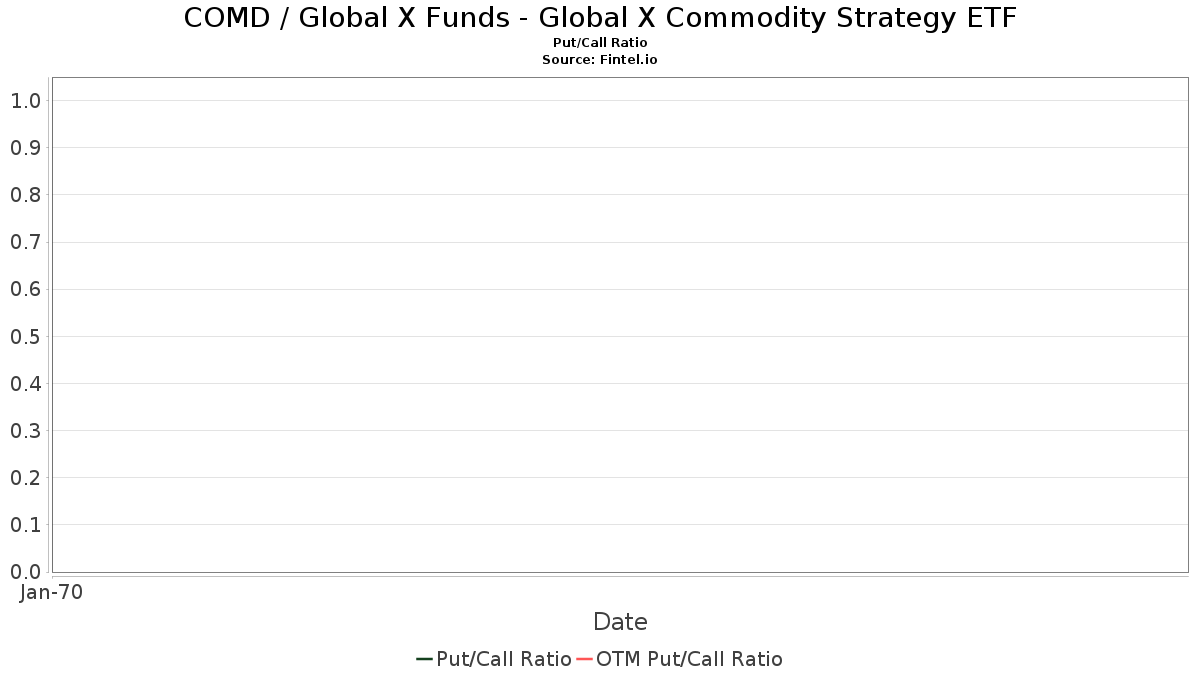Click the chart title COMD Global X Funds
The image size is (1200, 675).
pos(600,18)
